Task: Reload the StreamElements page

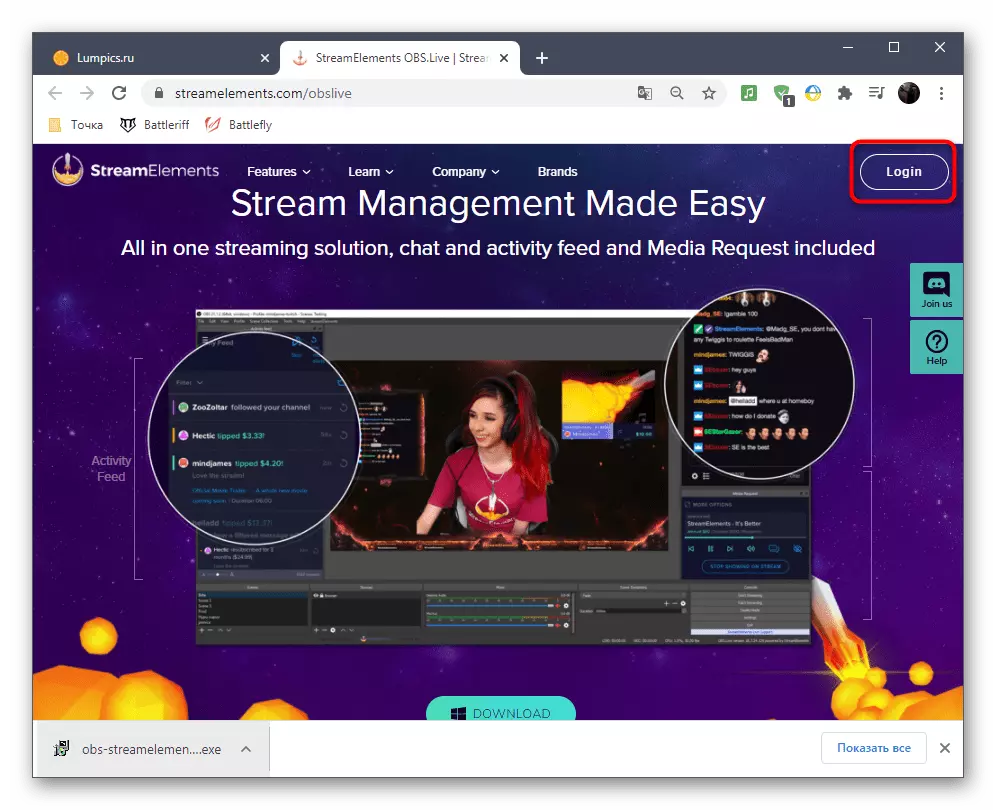Action: pyautogui.click(x=119, y=93)
